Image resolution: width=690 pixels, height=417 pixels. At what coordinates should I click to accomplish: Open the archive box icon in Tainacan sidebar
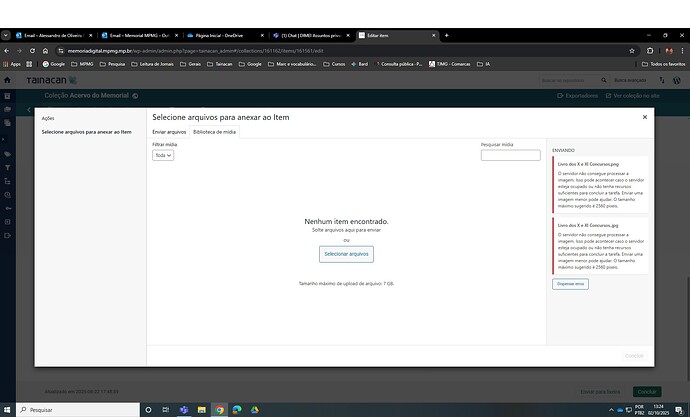click(x=7, y=96)
